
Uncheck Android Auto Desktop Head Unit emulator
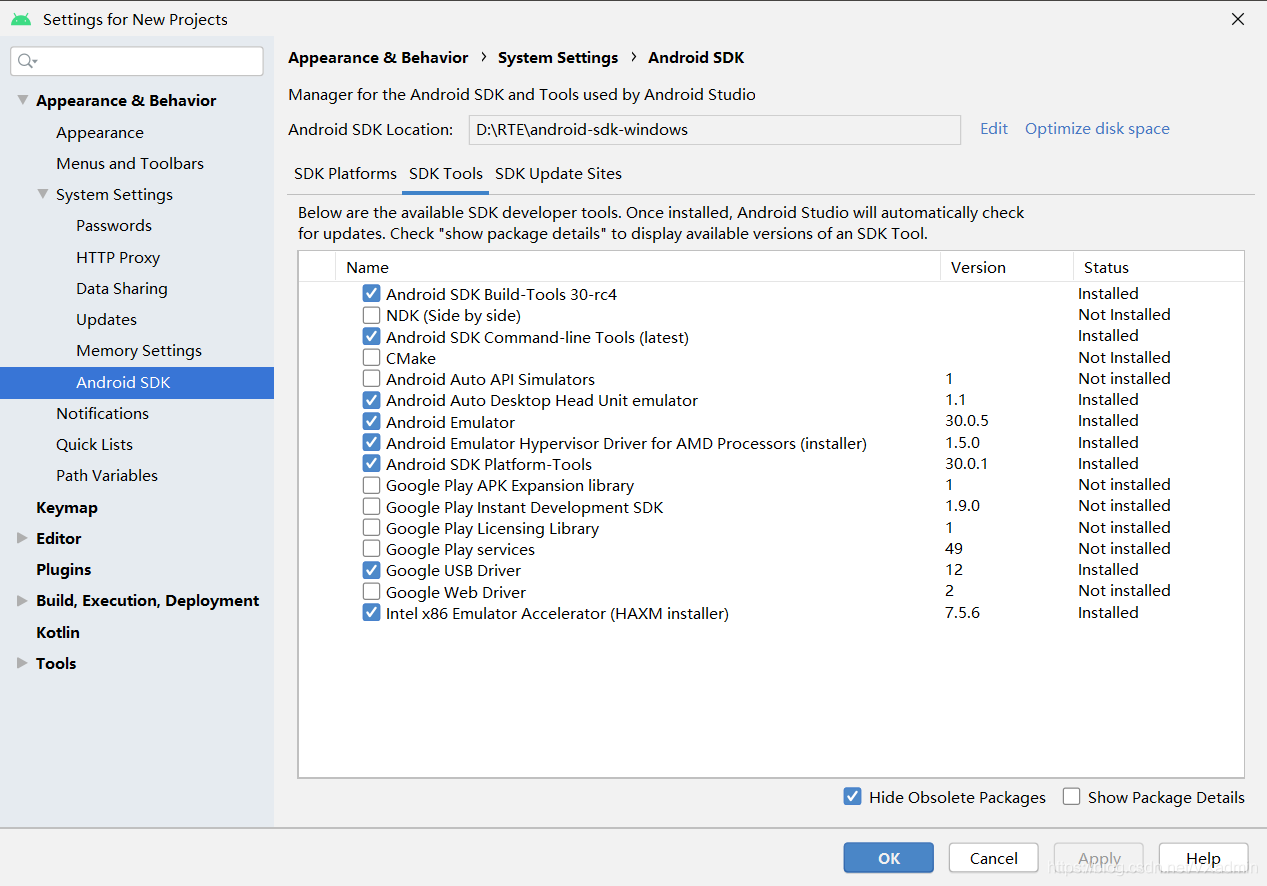(x=371, y=400)
